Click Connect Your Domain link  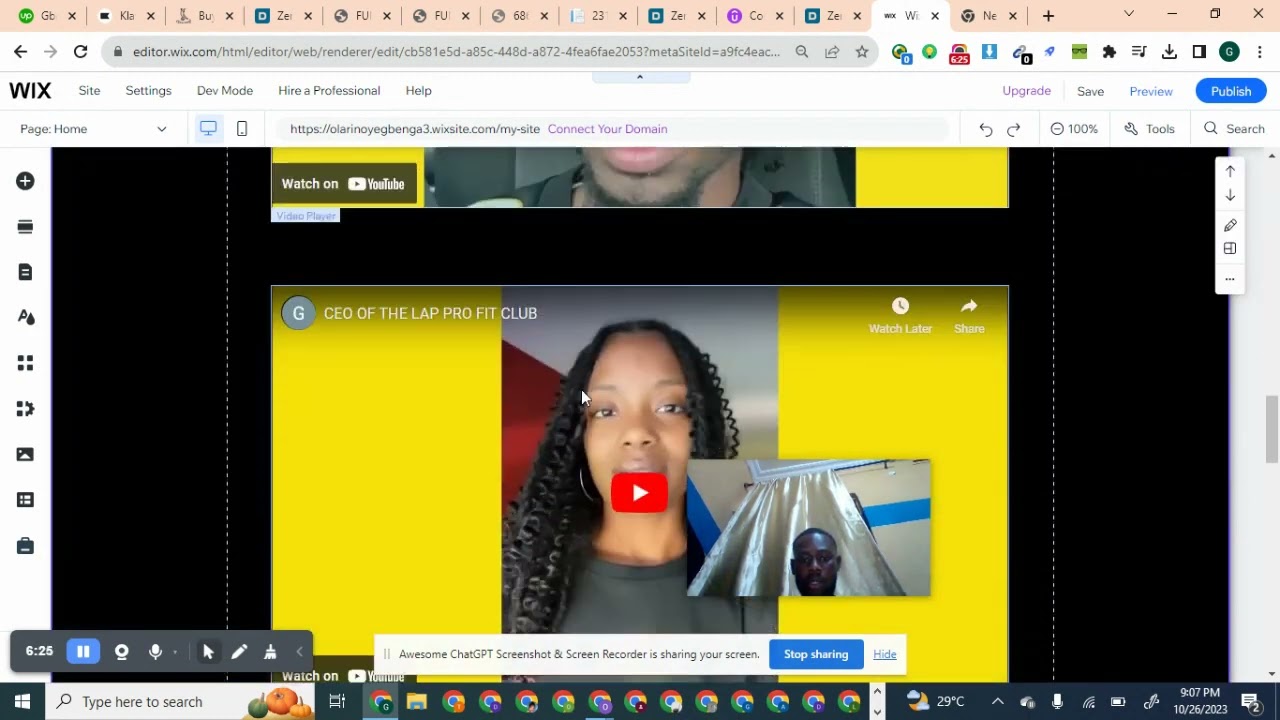pyautogui.click(x=607, y=129)
